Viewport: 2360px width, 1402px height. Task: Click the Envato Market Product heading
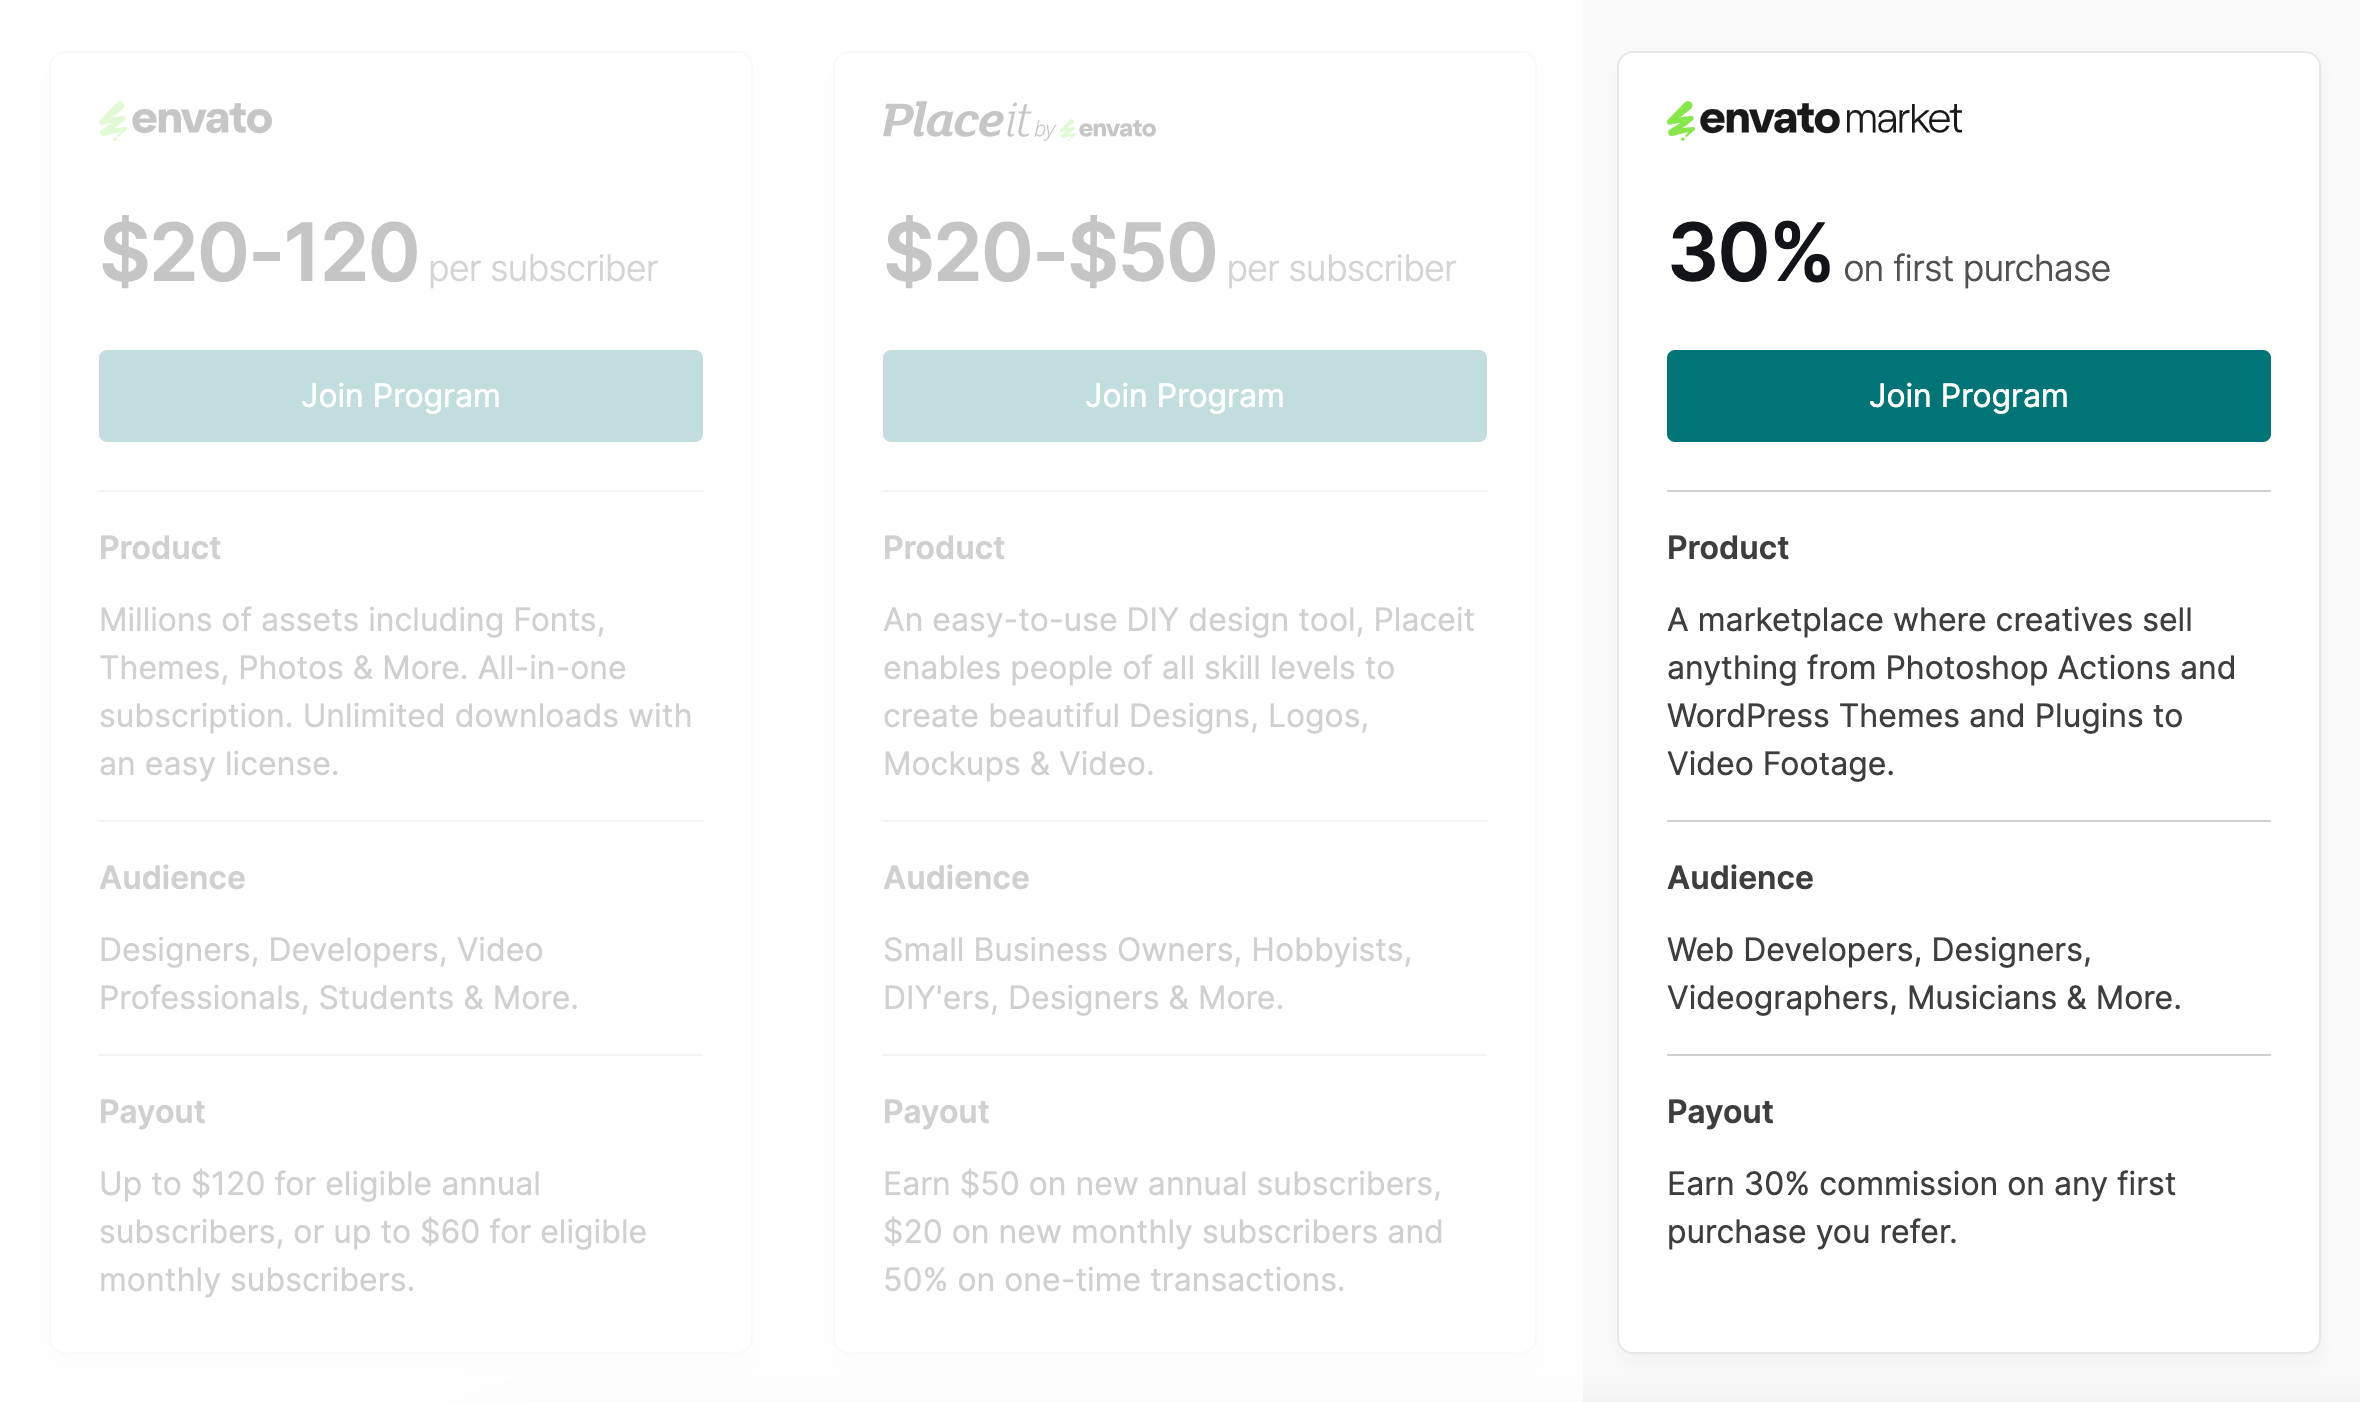point(1726,547)
